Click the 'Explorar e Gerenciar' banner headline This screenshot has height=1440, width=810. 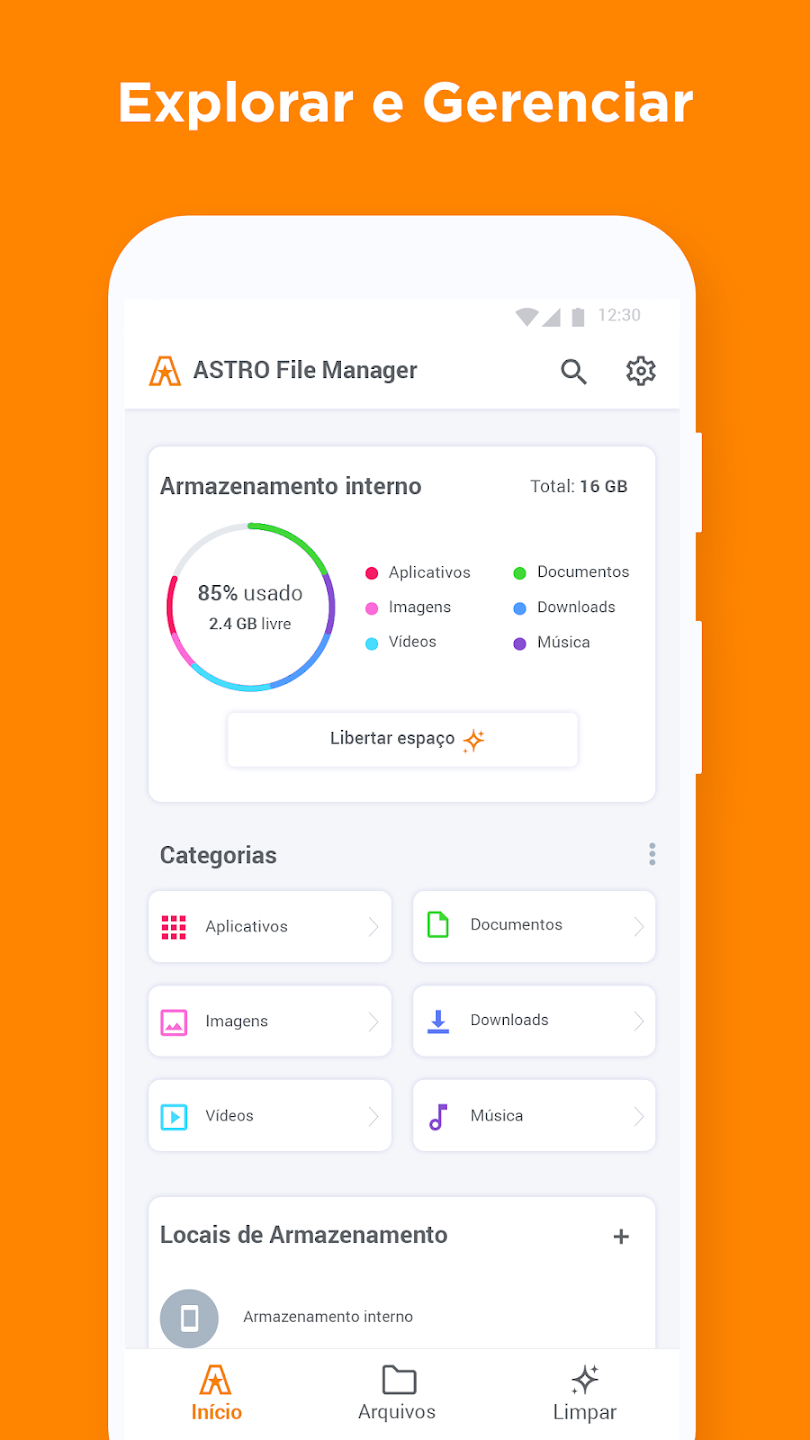click(x=405, y=102)
